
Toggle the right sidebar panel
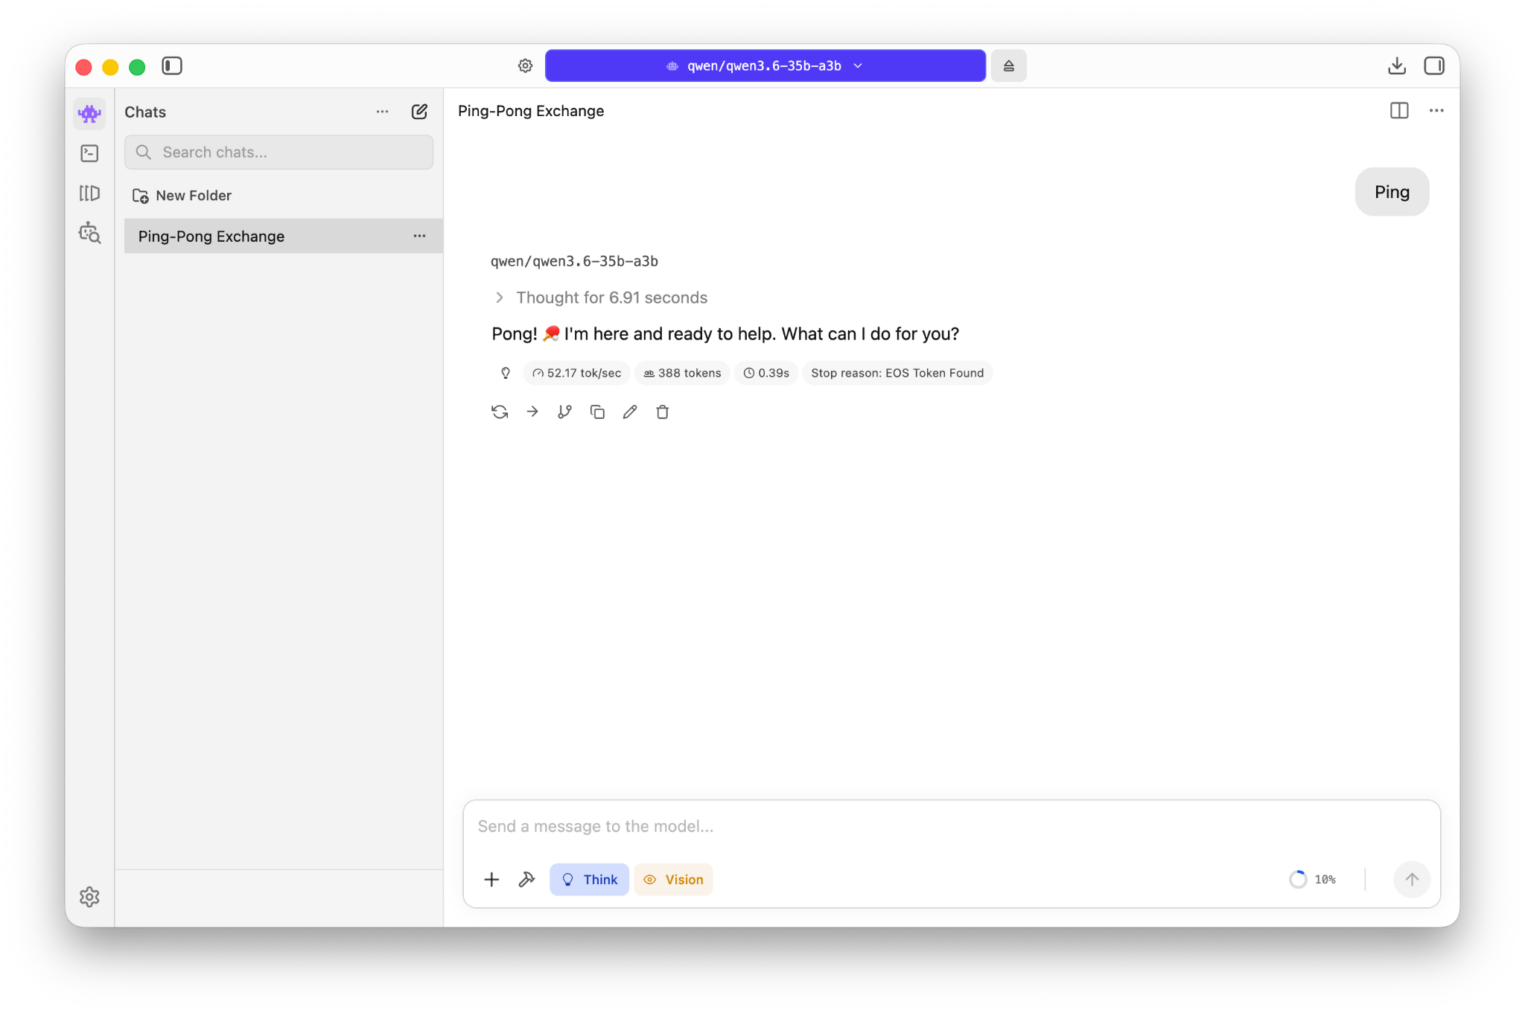1434,66
